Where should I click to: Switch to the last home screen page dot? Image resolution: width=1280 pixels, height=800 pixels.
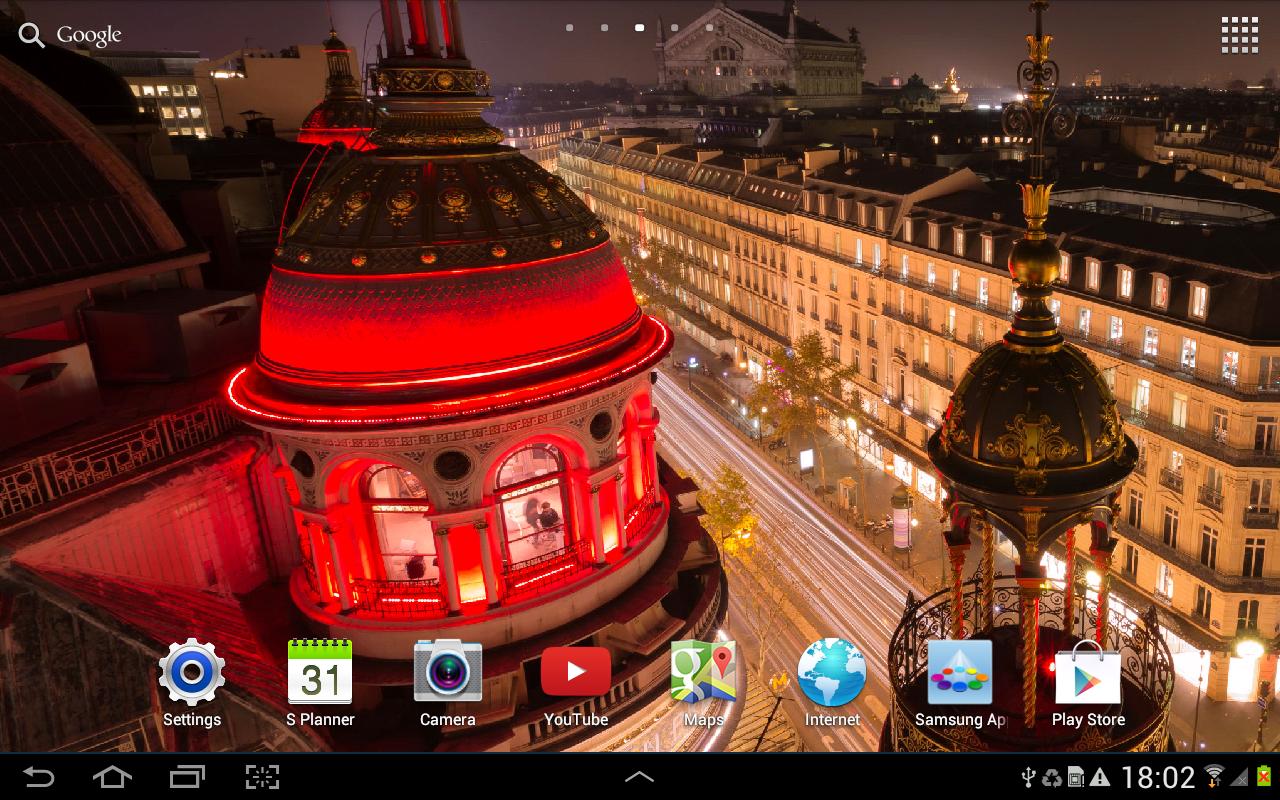click(x=710, y=28)
